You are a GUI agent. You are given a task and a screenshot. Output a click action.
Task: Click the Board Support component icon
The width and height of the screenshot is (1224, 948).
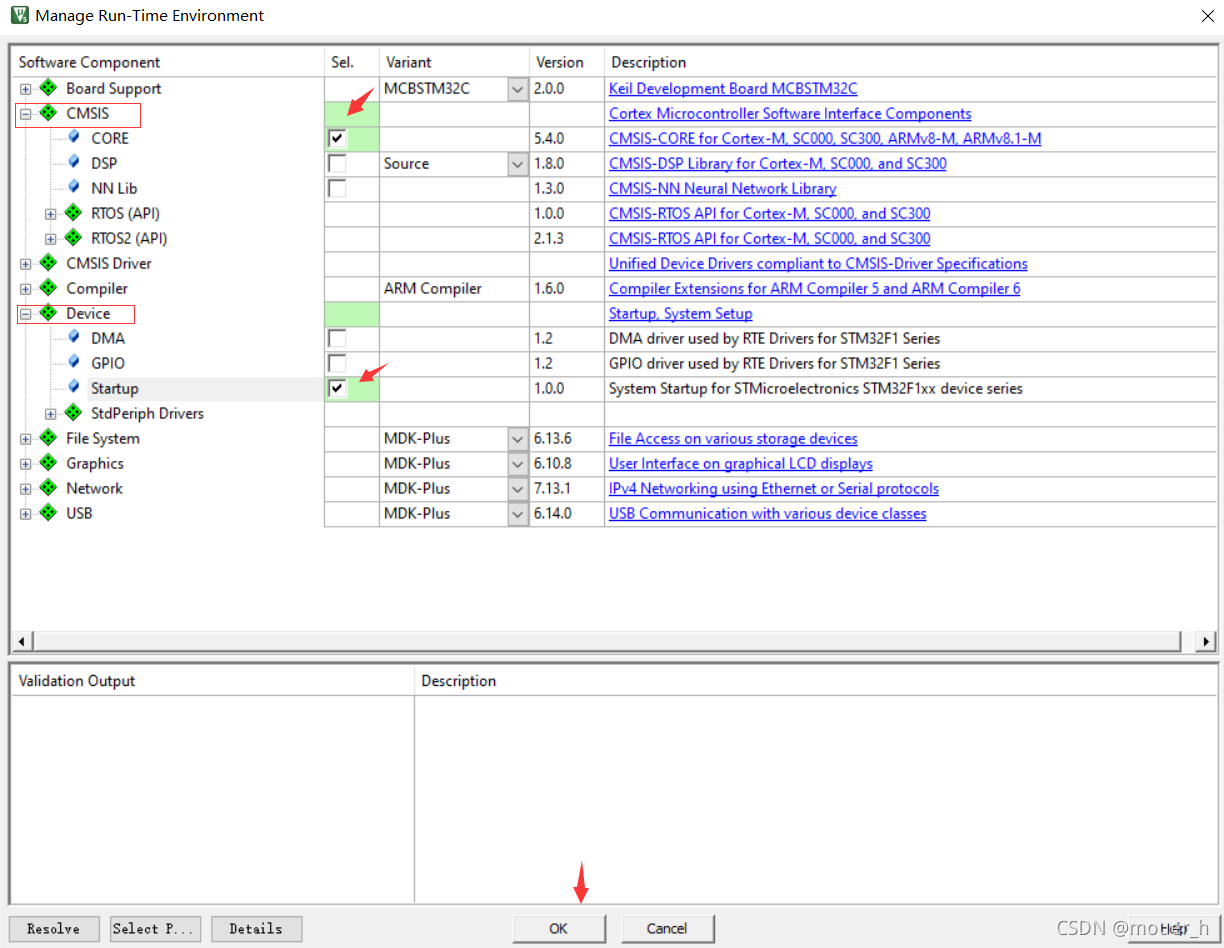point(48,88)
